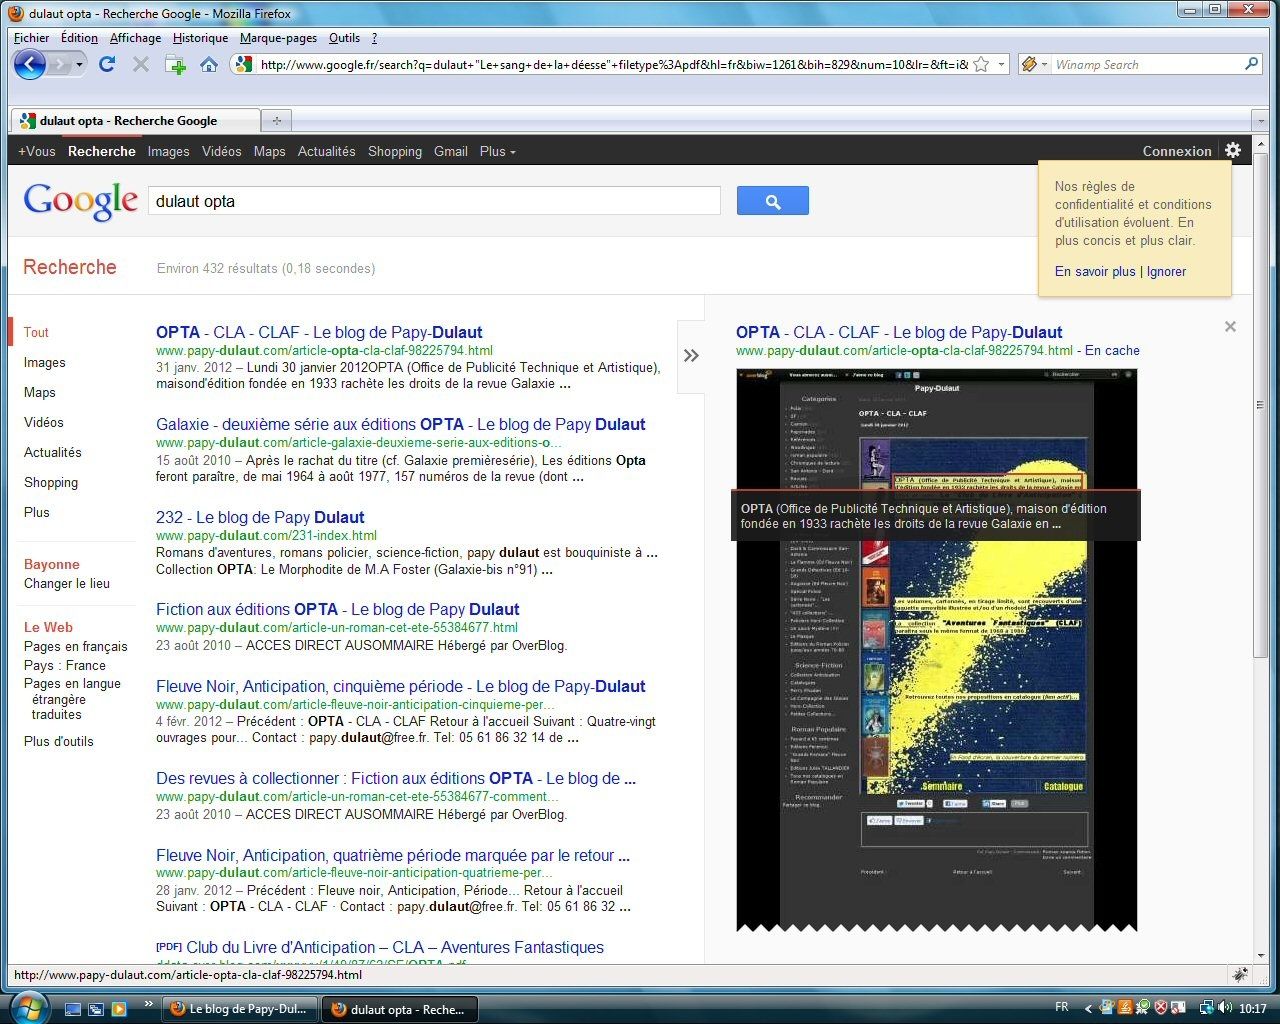Select Shopping in left sidebar
The width and height of the screenshot is (1280, 1024).
(x=51, y=482)
